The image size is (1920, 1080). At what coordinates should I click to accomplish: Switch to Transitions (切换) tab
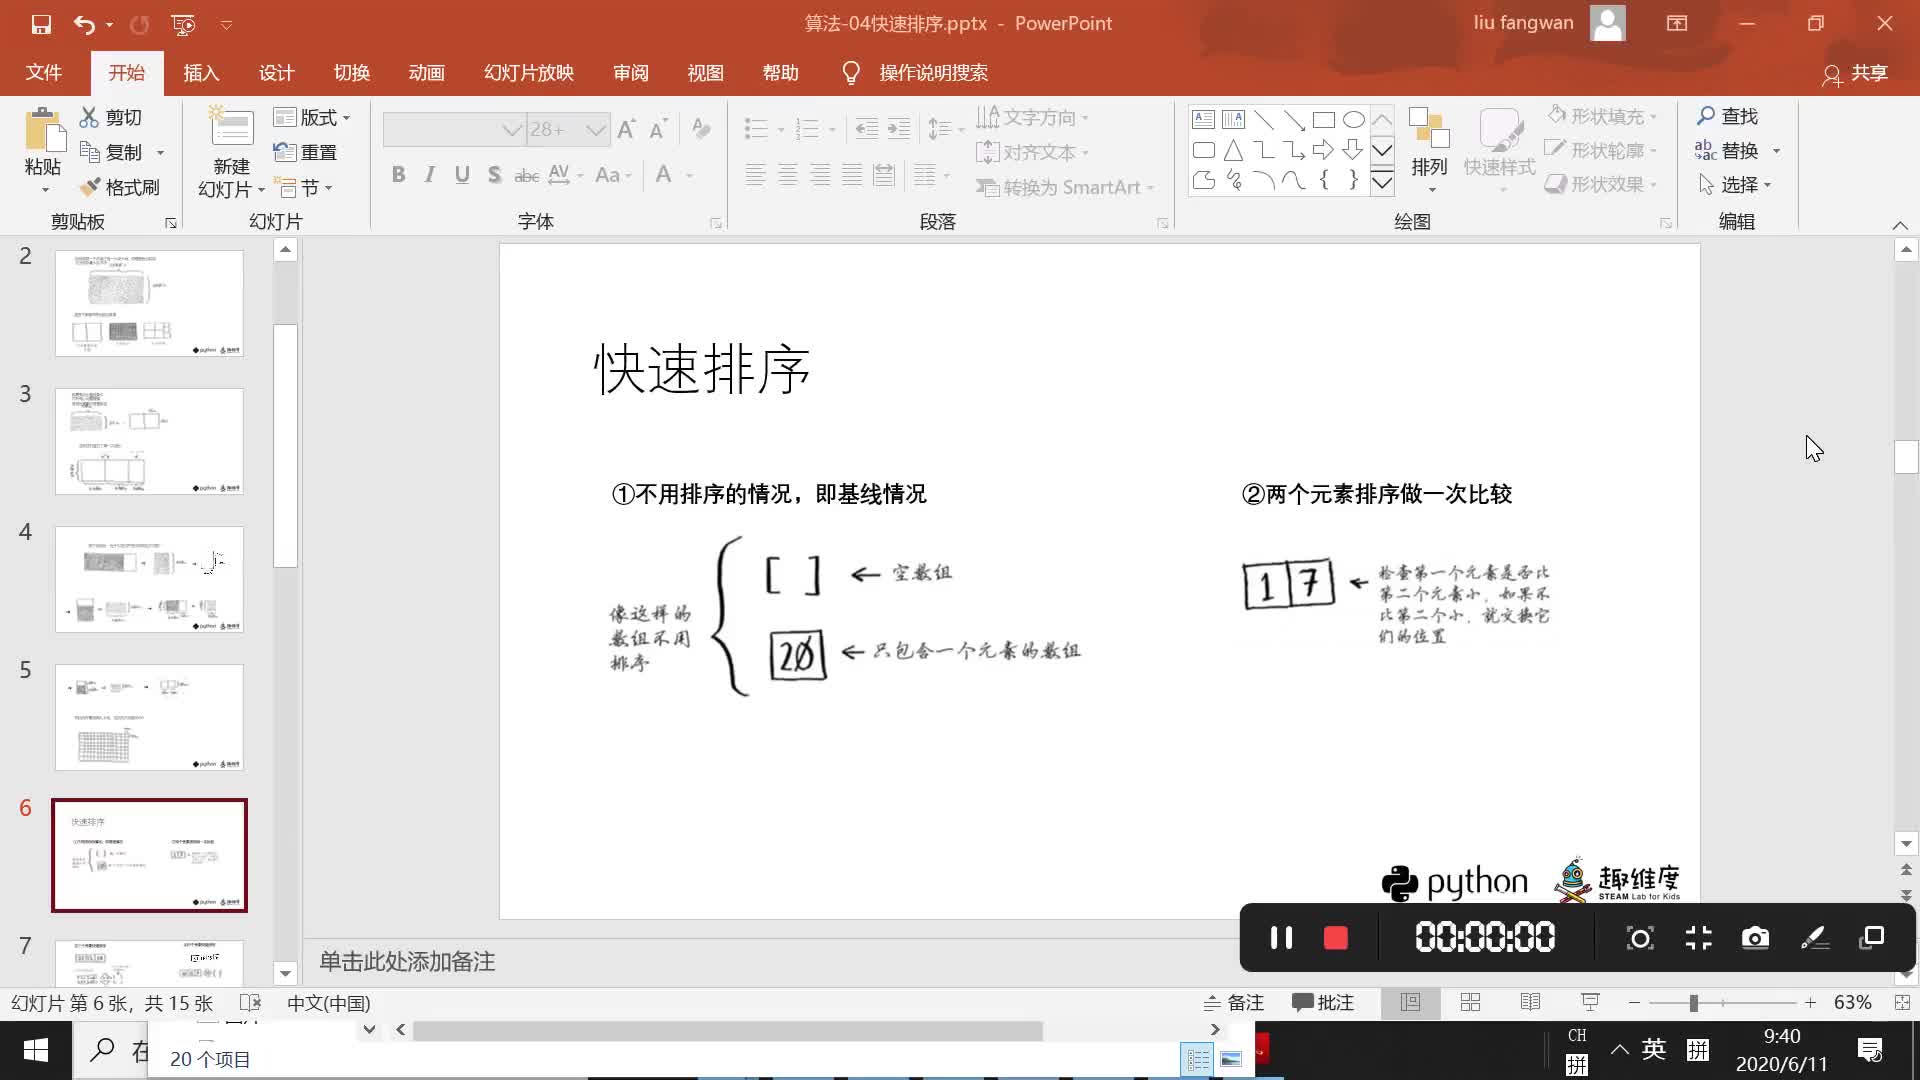click(x=351, y=73)
